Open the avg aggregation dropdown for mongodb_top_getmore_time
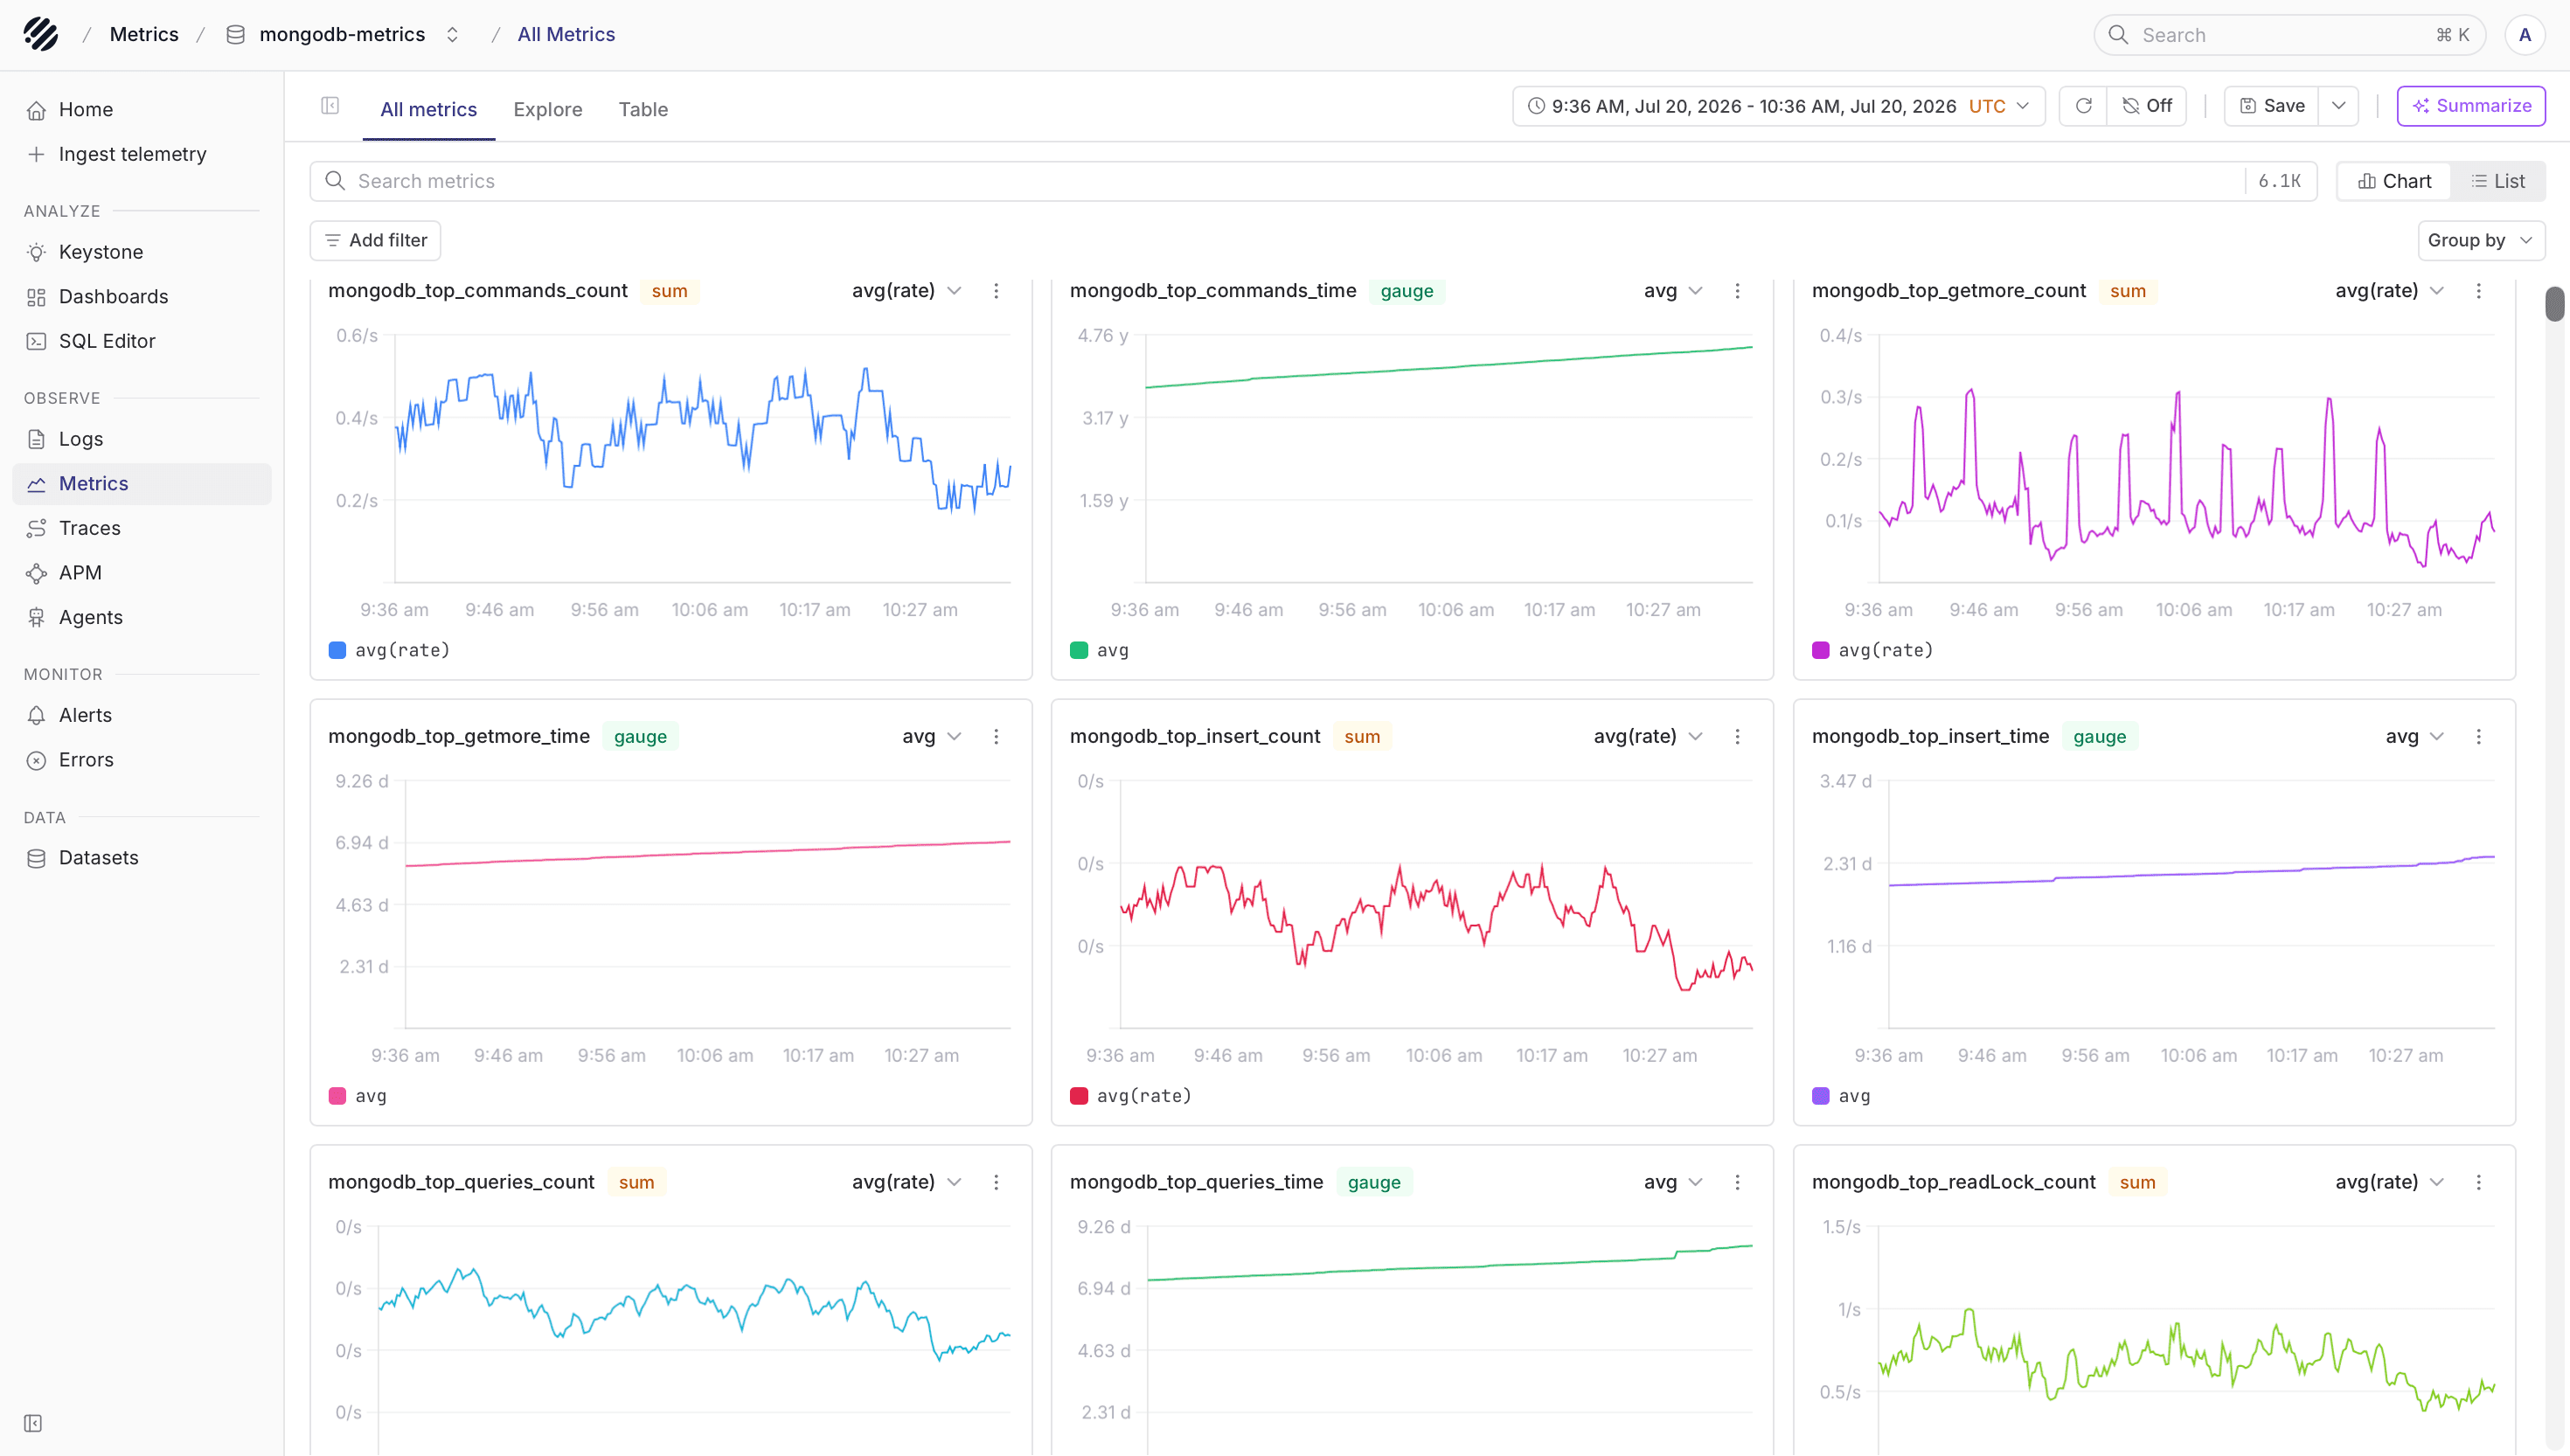Viewport: 2570px width, 1456px height. coord(931,737)
